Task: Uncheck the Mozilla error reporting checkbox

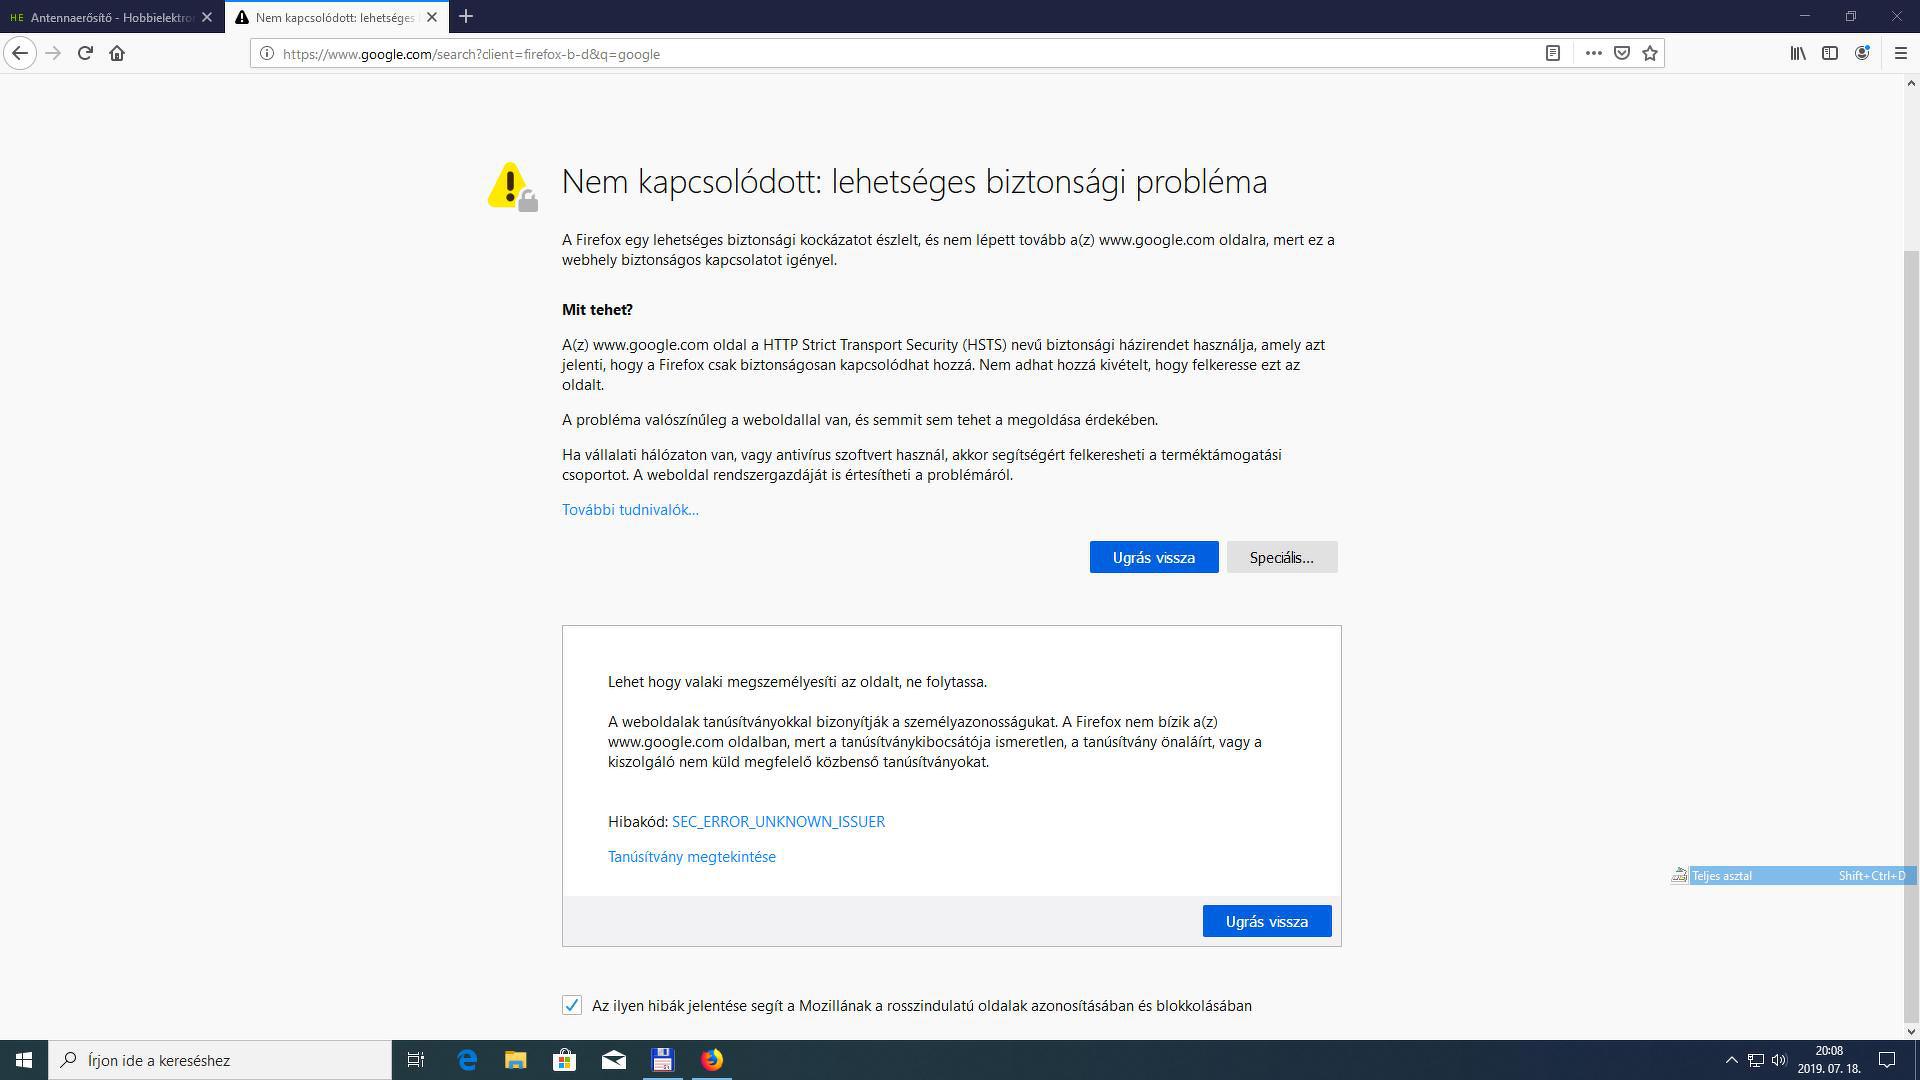Action: coord(572,1005)
